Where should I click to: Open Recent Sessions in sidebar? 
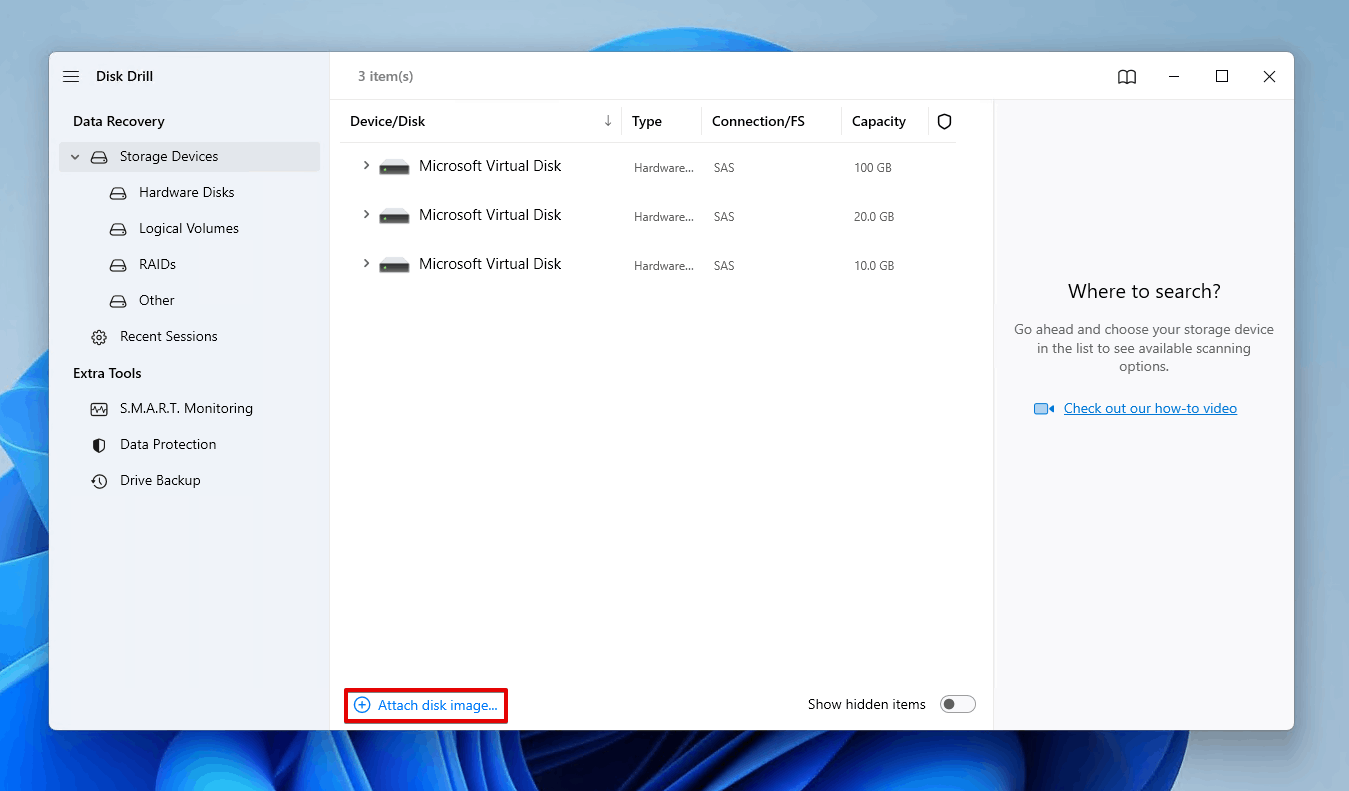169,336
